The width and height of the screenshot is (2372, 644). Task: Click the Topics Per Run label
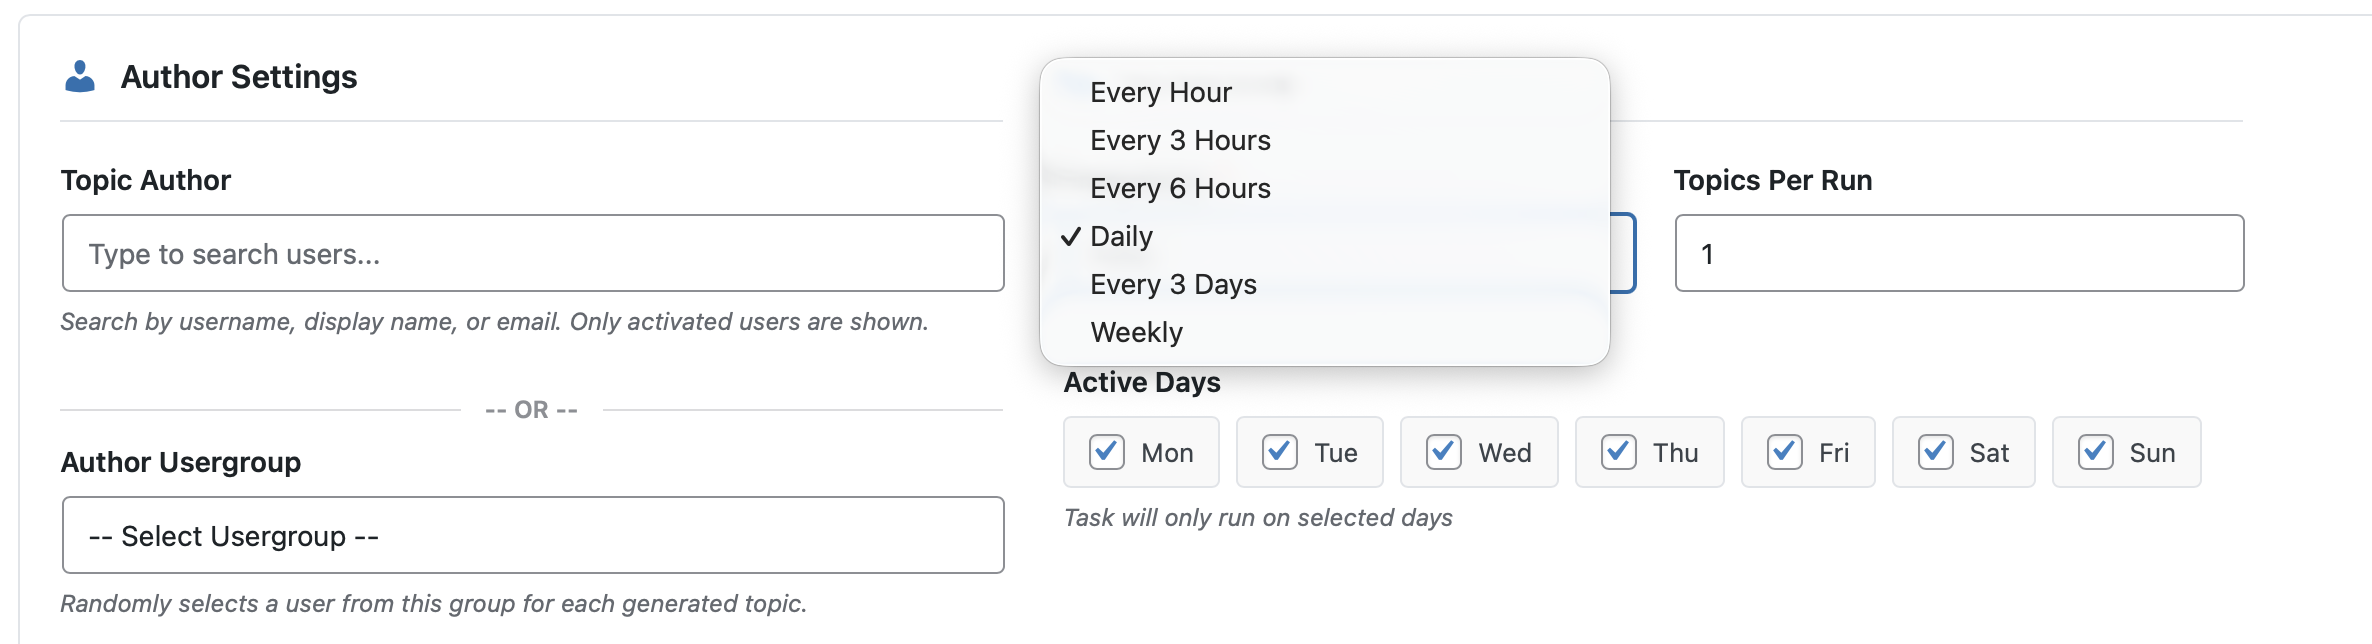click(x=1773, y=180)
